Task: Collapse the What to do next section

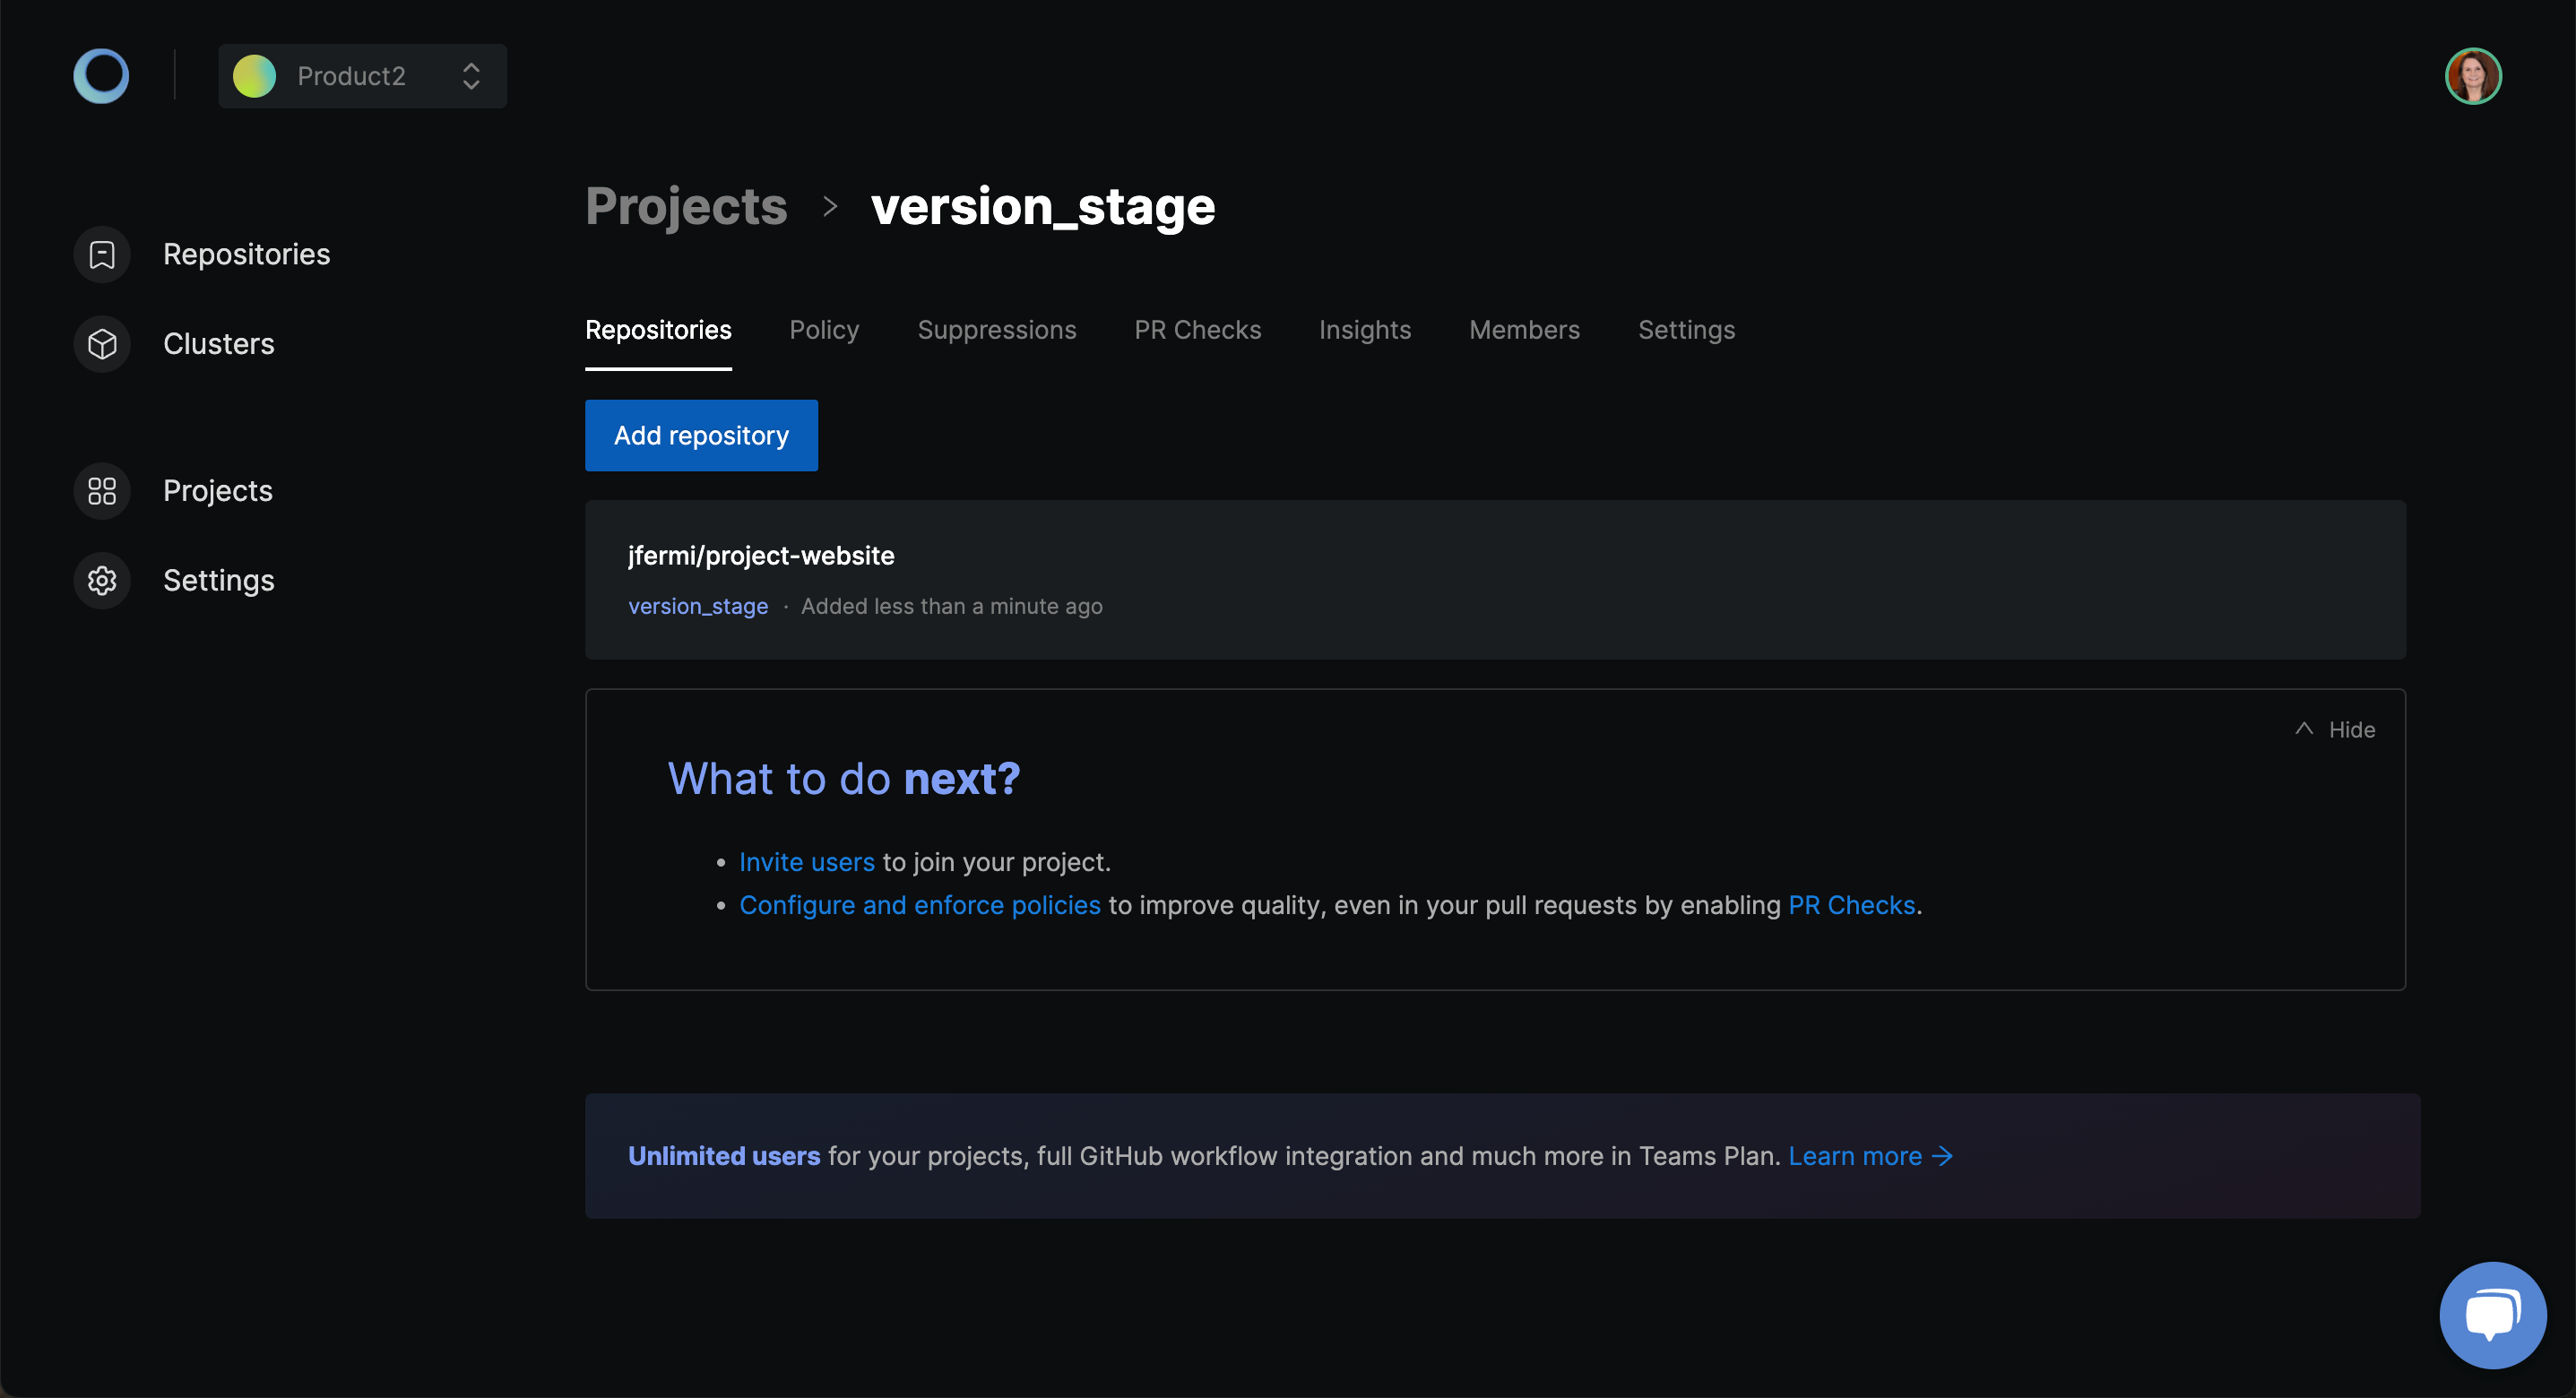Action: click(2335, 729)
